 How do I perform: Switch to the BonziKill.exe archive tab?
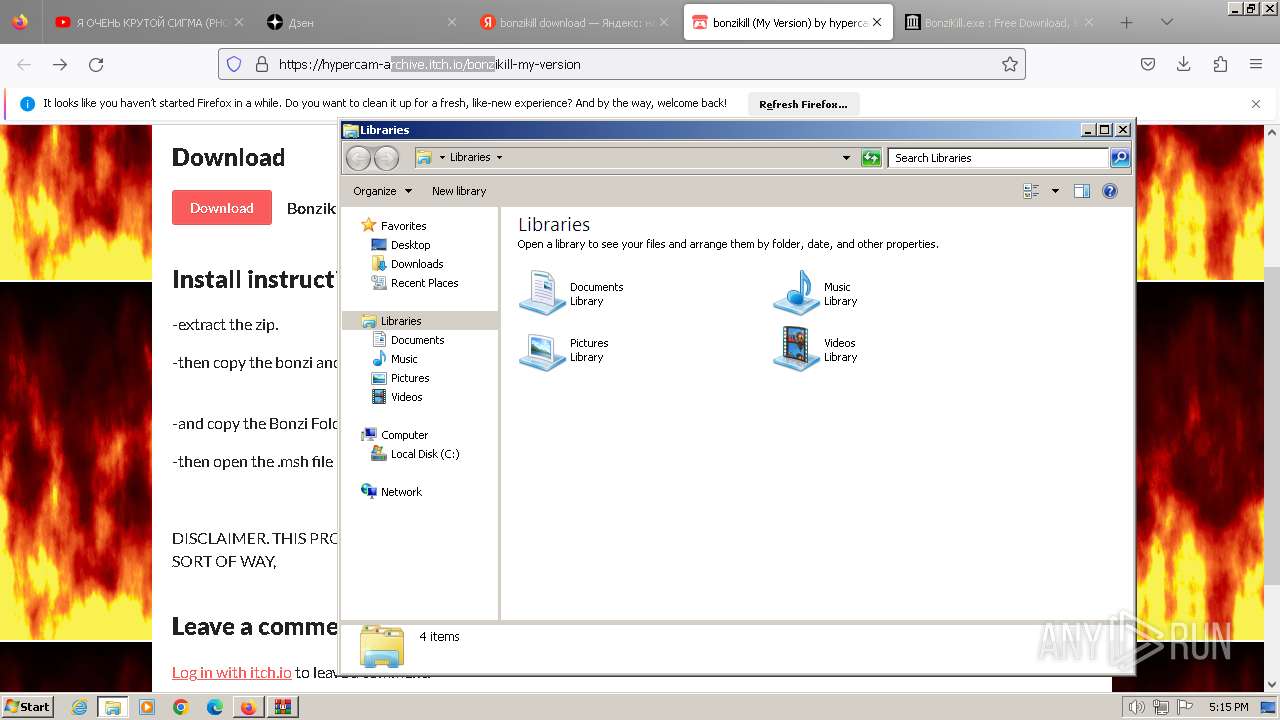click(x=997, y=22)
